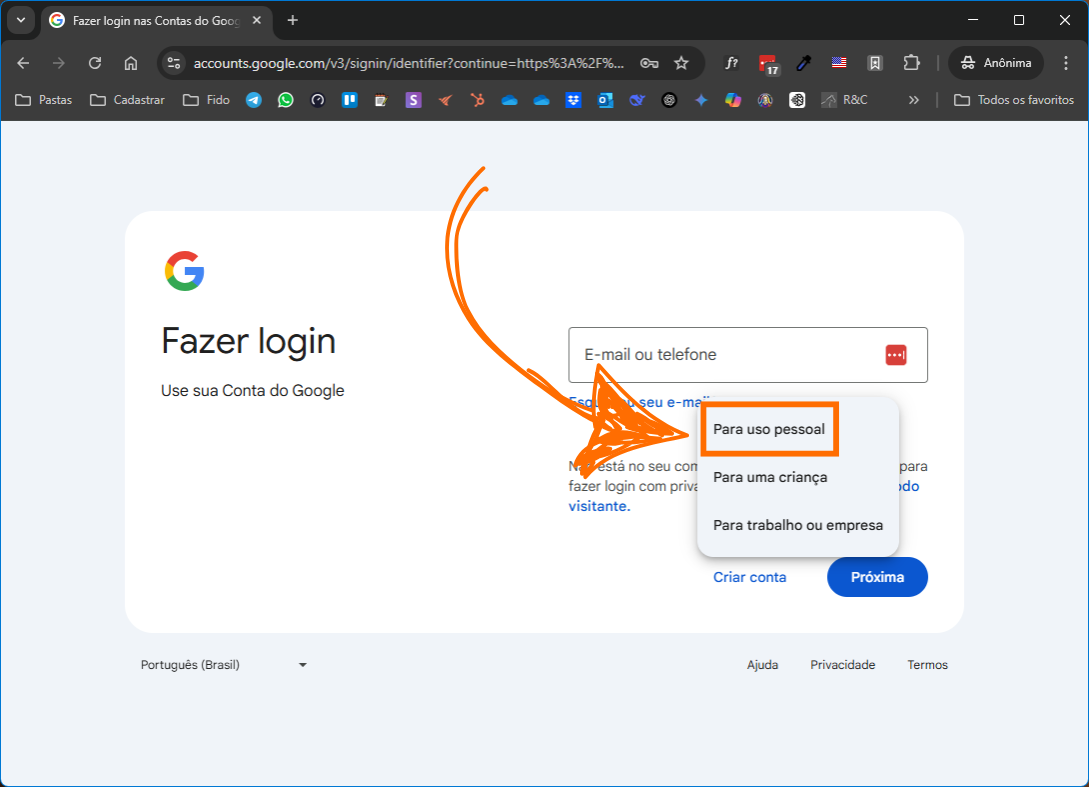The image size is (1090, 787).
Task: Click the Outlook bookmark icon
Action: 605,100
